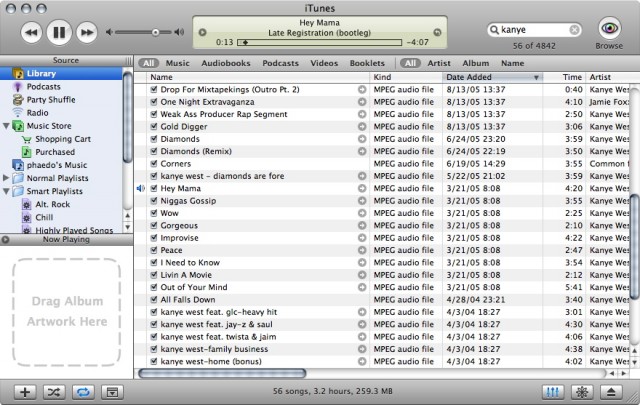Turn on the visualizer
Viewport: 640px width, 405px height.
pyautogui.click(x=583, y=391)
